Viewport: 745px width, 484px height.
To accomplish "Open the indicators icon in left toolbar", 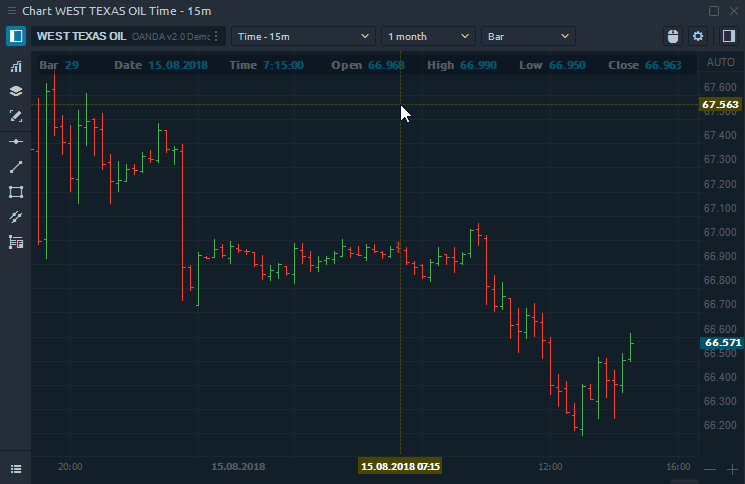I will pyautogui.click(x=15, y=67).
